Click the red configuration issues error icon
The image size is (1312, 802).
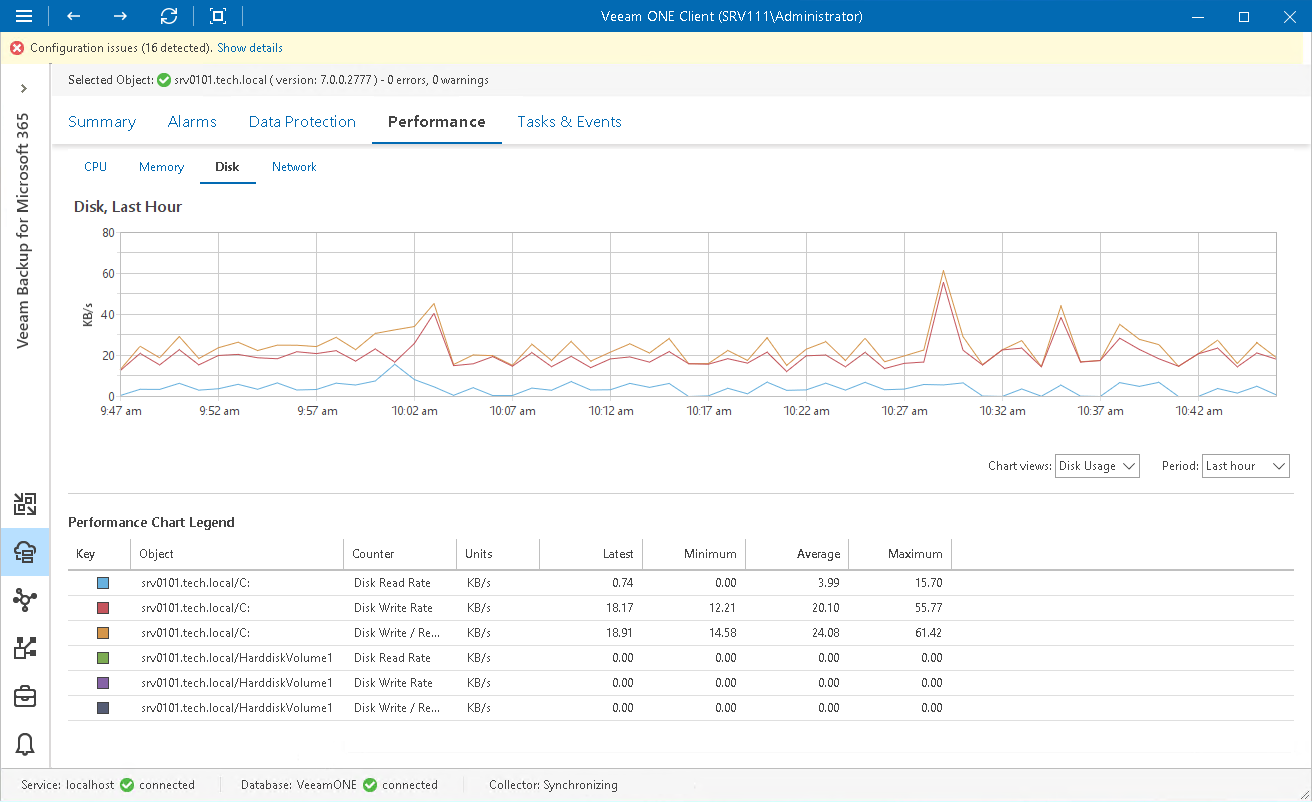point(17,48)
